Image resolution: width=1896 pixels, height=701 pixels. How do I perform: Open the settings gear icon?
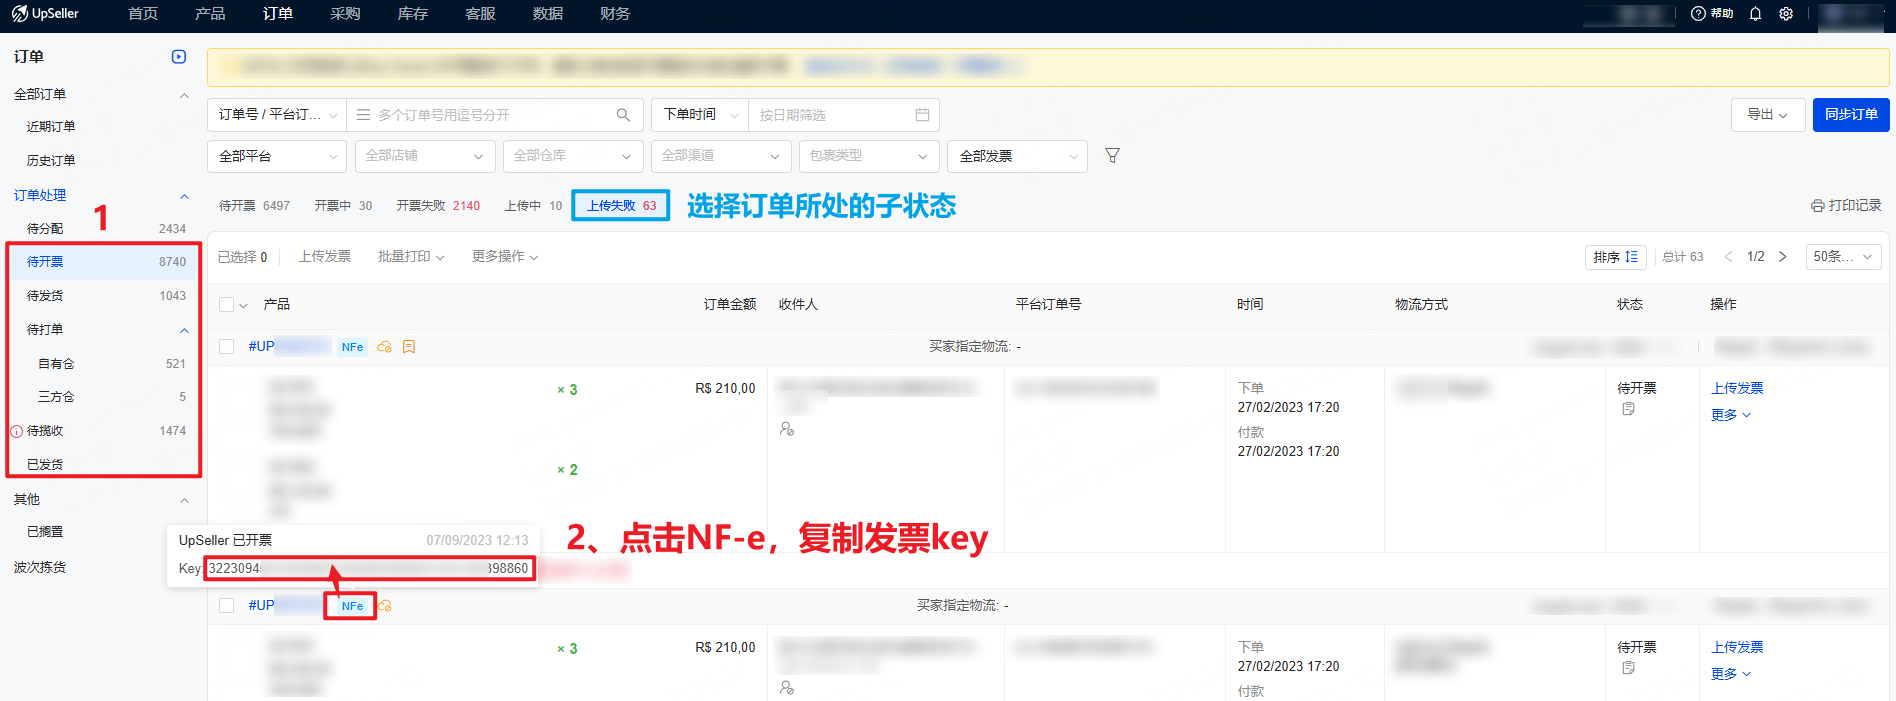click(1786, 14)
